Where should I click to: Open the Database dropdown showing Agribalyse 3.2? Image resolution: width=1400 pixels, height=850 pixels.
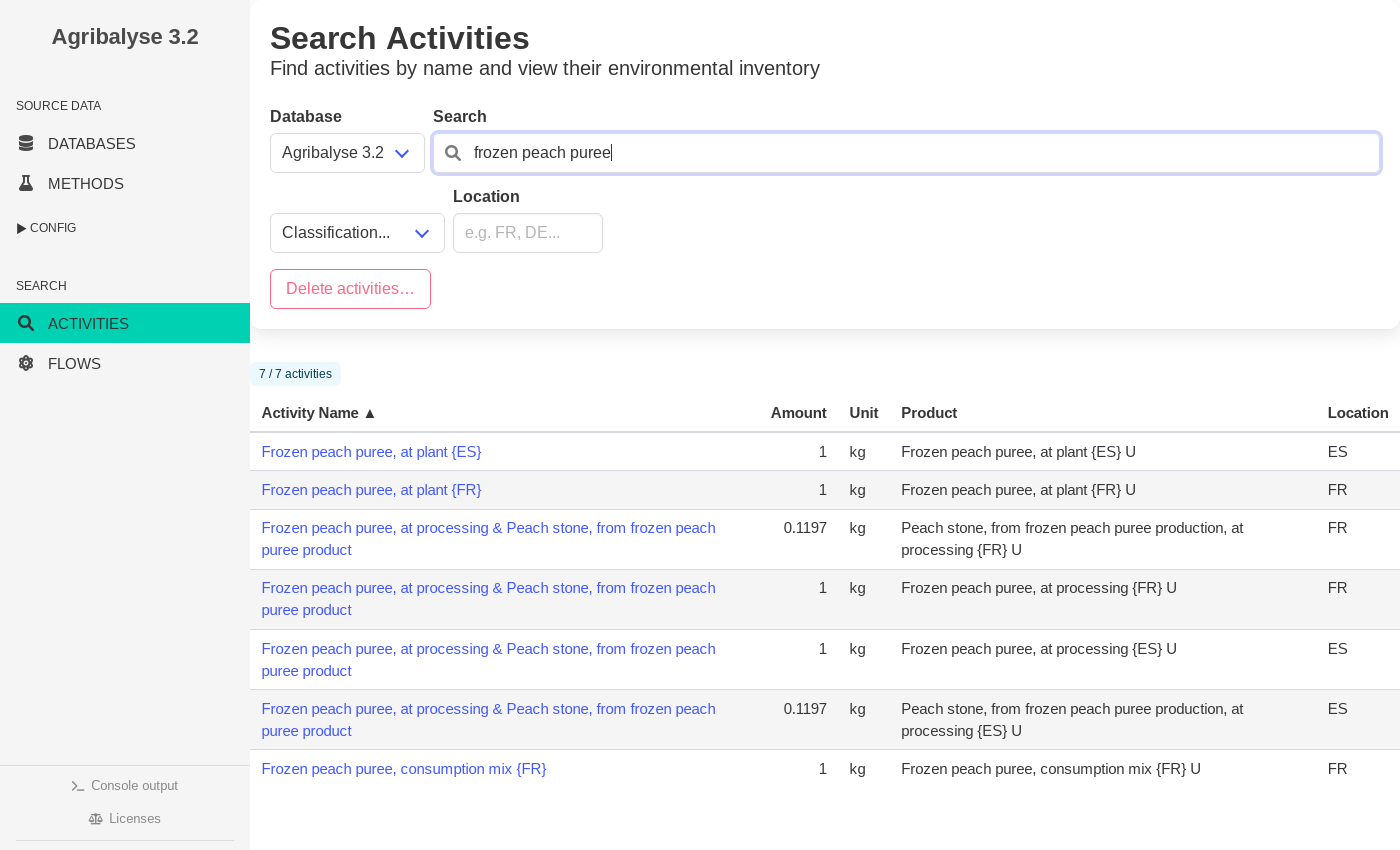pyautogui.click(x=347, y=153)
